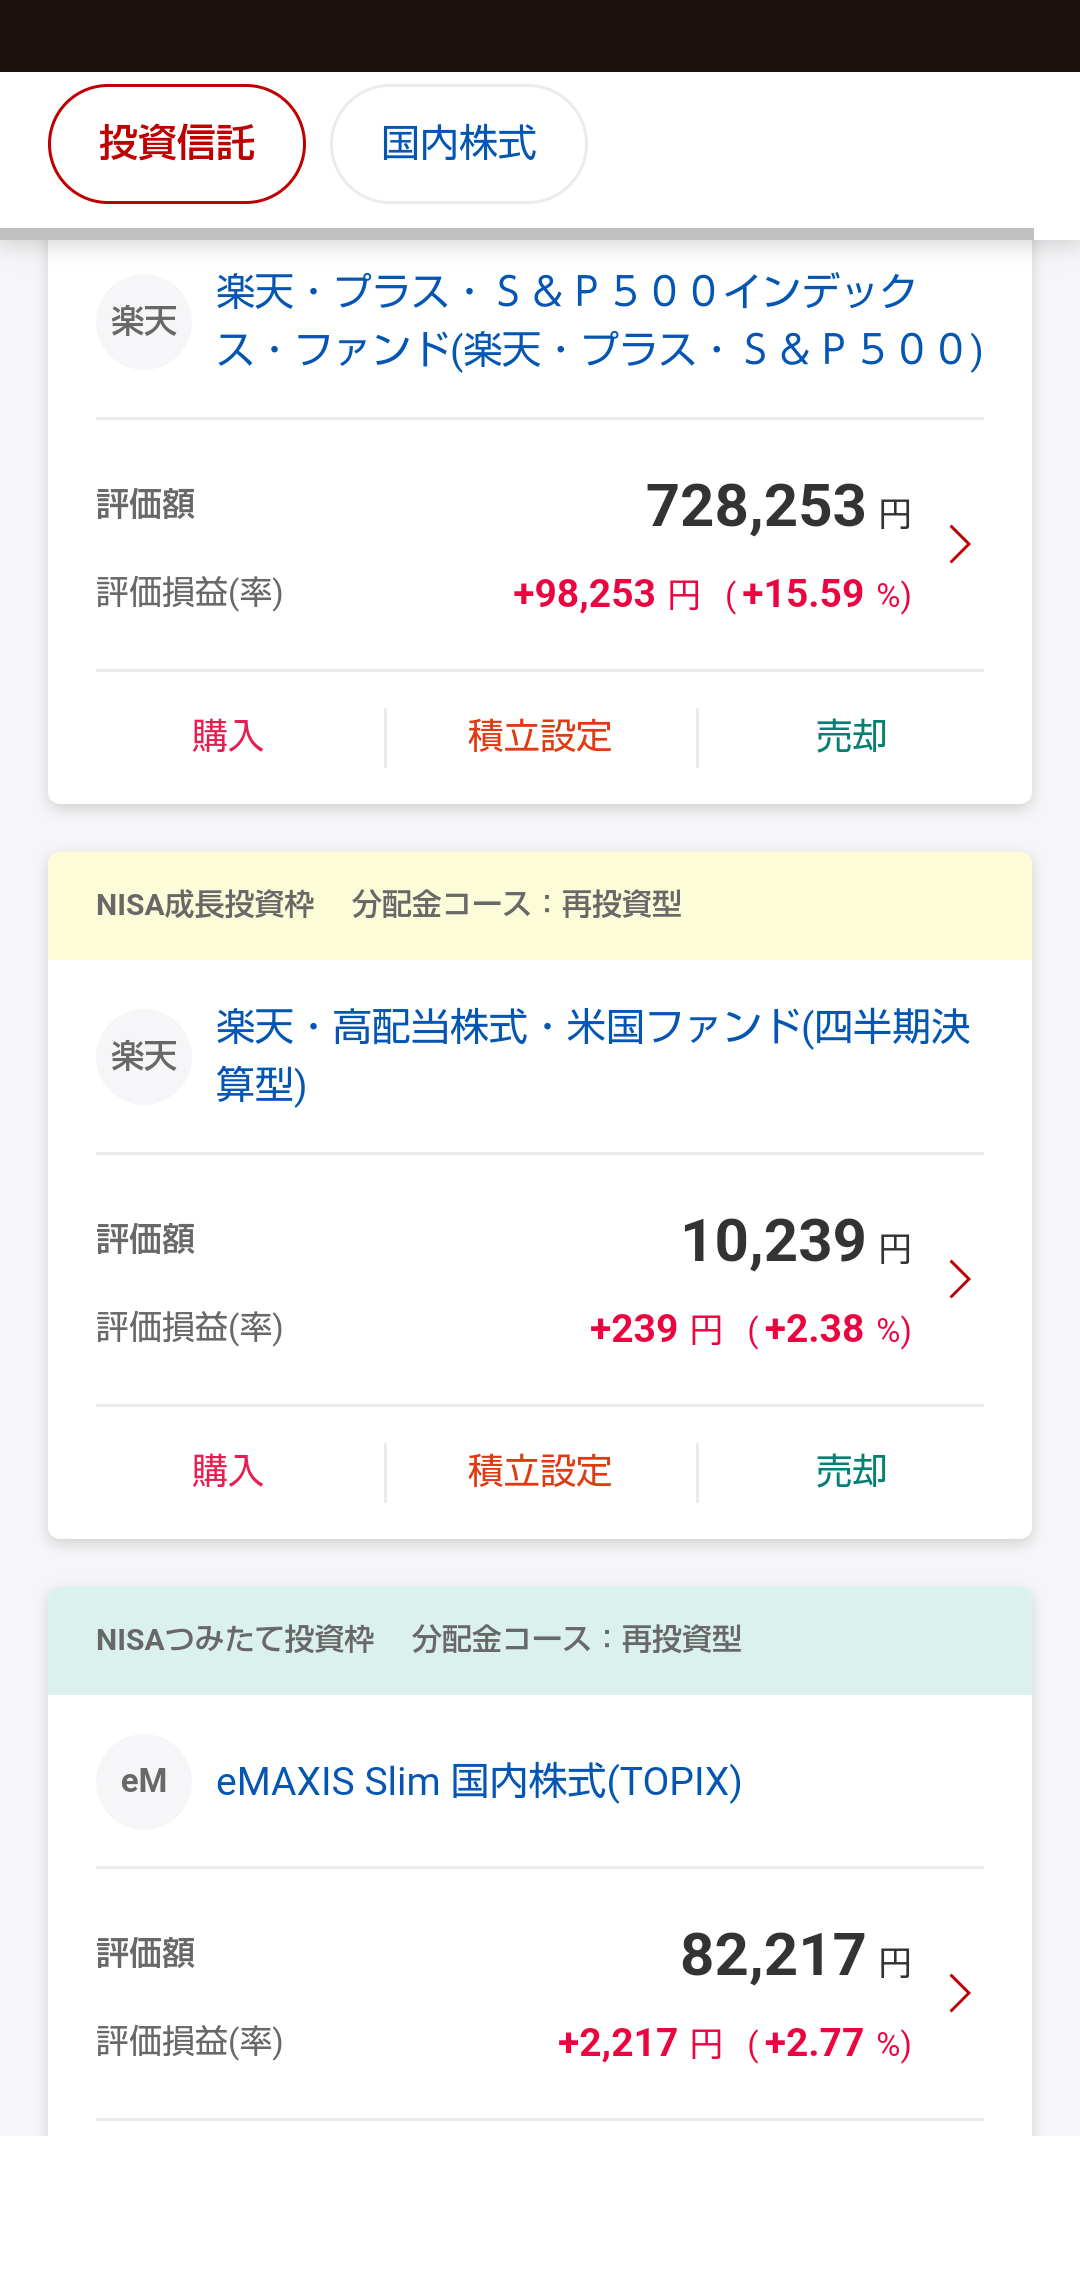Tap the 楽天 logo beside the 高配当株式 fund
The image size is (1080, 2280).
point(144,1057)
